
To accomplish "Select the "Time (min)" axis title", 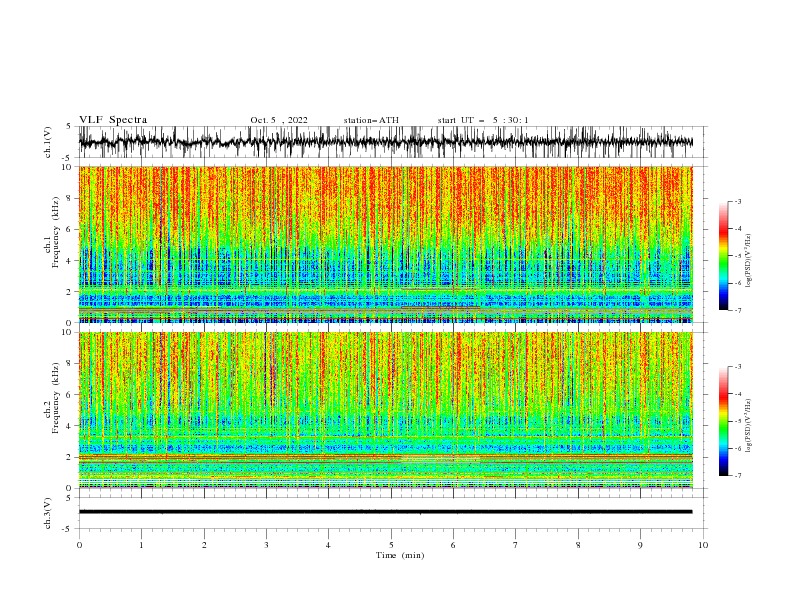I will [400, 555].
